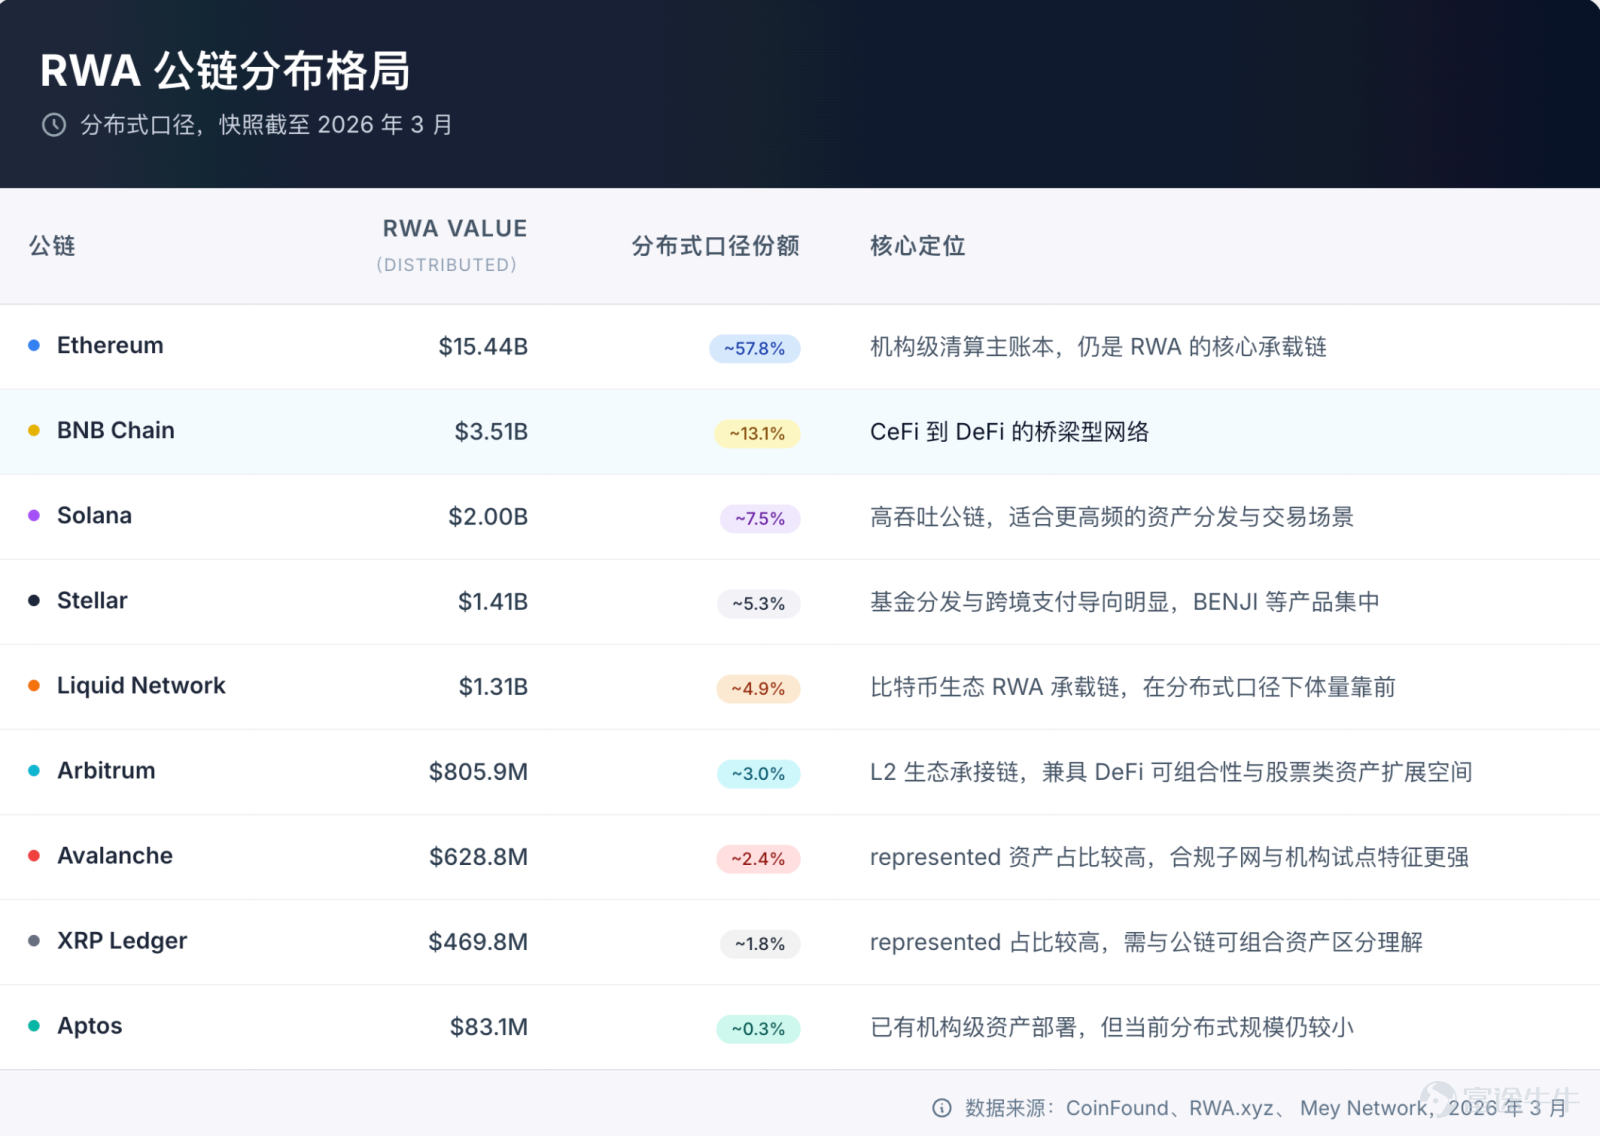The height and width of the screenshot is (1136, 1600).
Task: Click the $15.44B value
Action: (483, 347)
